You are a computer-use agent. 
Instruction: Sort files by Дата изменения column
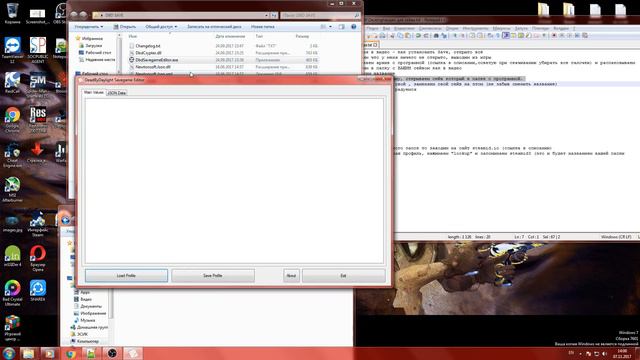230,36
